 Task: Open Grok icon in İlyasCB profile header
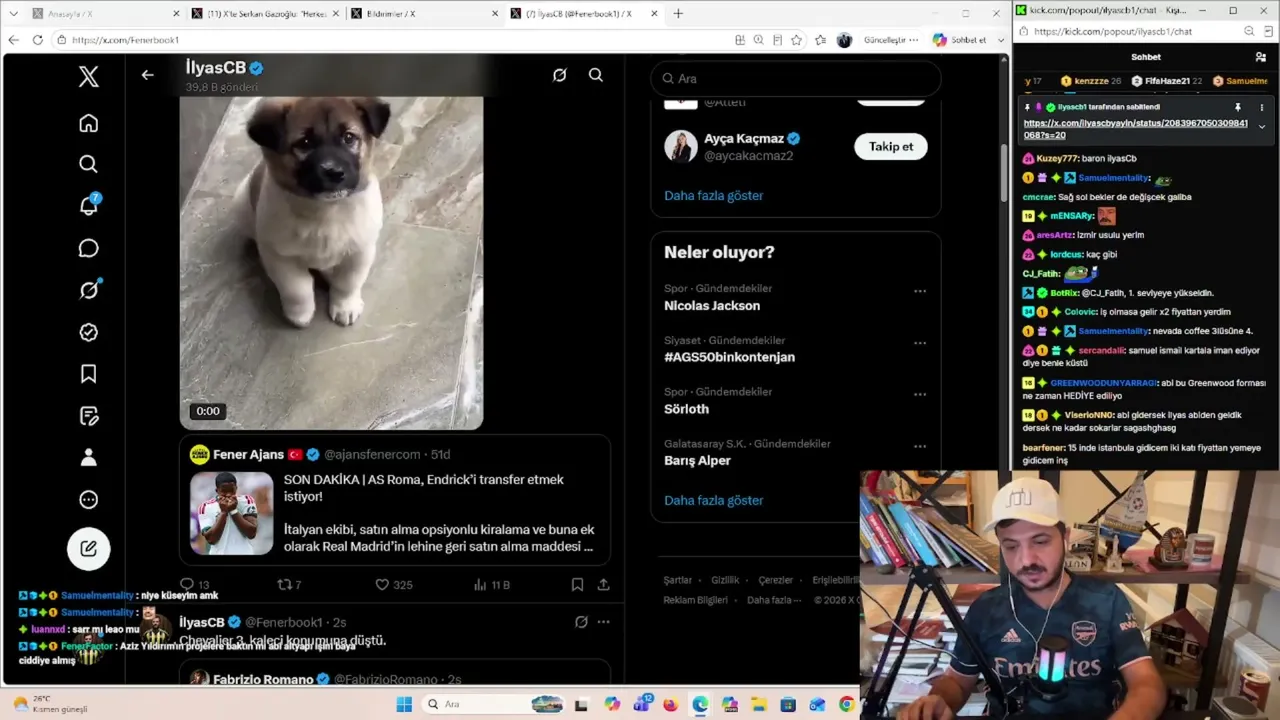click(560, 75)
